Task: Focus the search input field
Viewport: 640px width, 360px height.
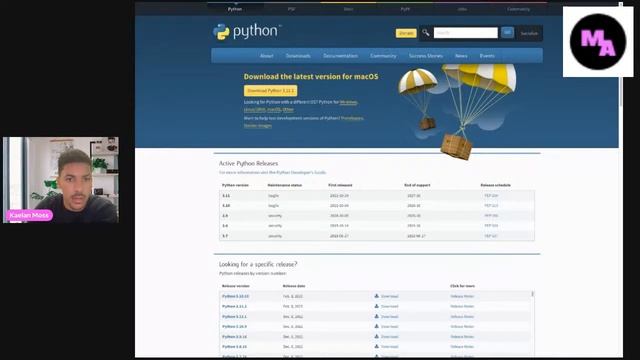Action: coord(465,33)
